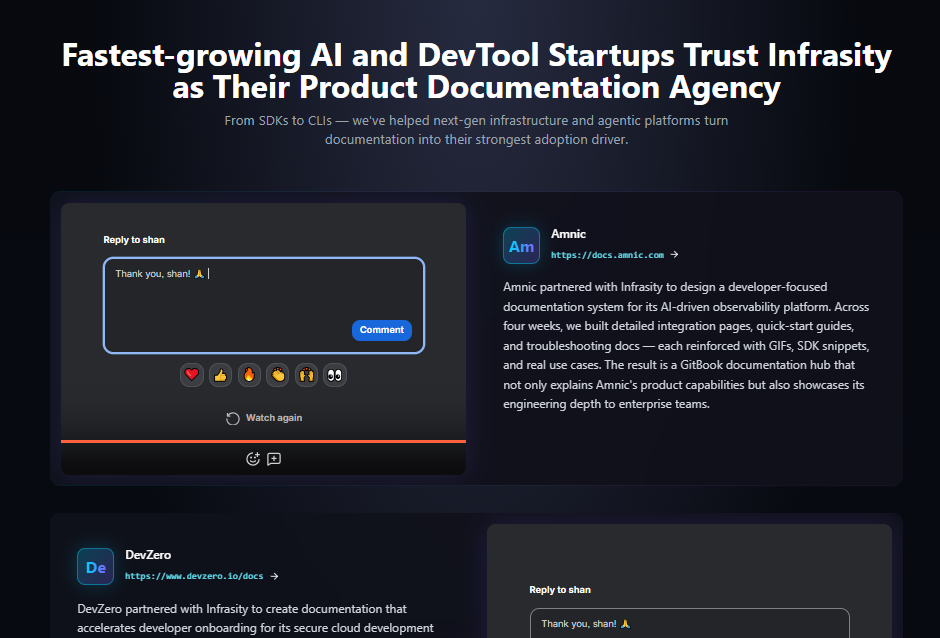Image resolution: width=940 pixels, height=638 pixels.
Task: Click the red heart reaction emoji
Action: pos(192,375)
